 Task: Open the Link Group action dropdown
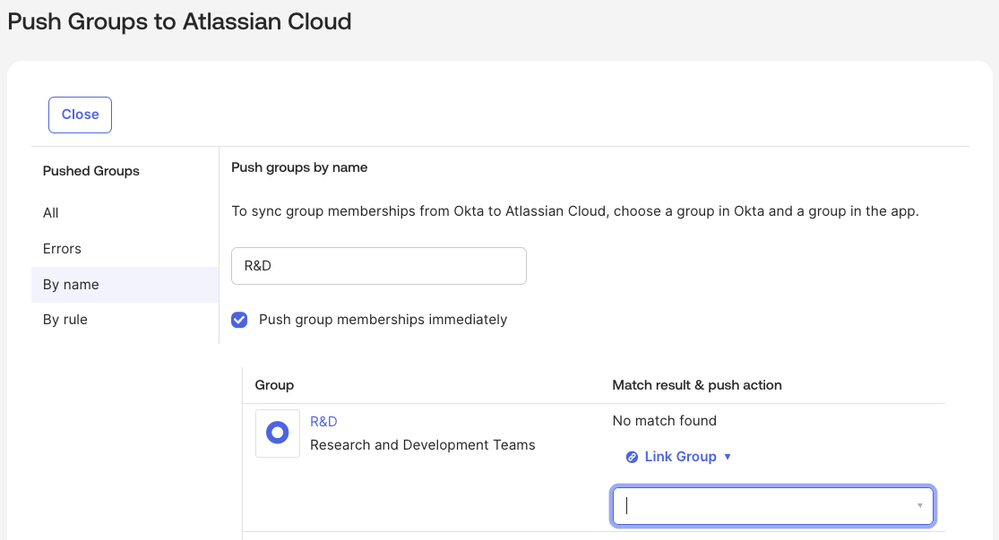[x=680, y=457]
